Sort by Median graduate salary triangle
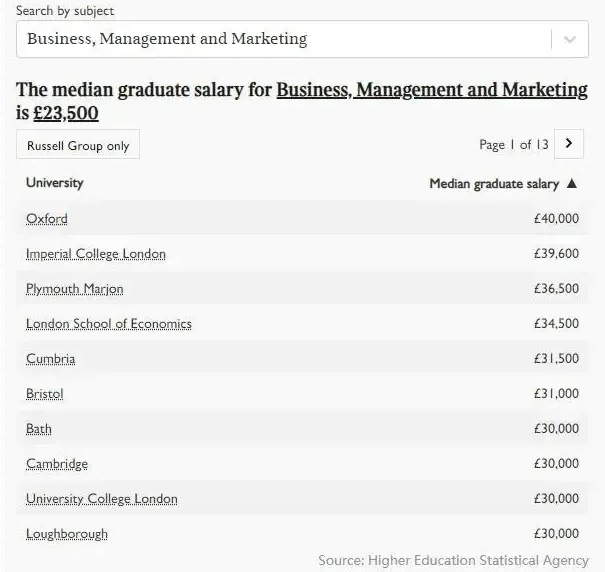This screenshot has width=605, height=572. 572,183
